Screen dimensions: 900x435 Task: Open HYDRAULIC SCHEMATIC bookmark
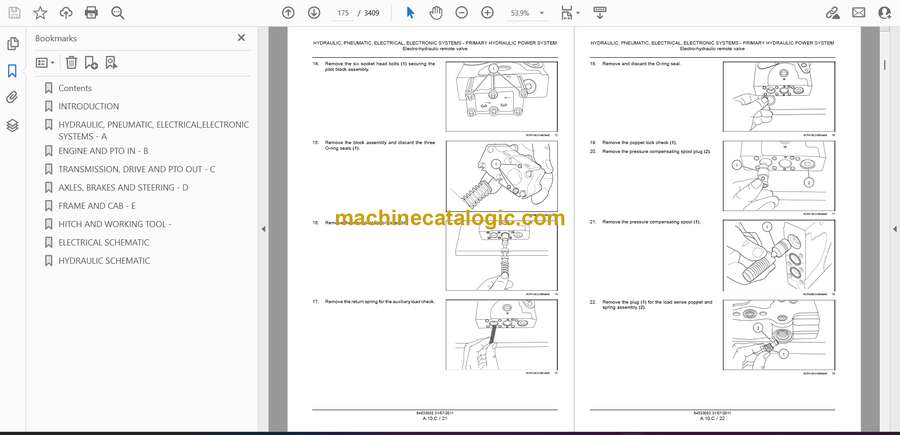(104, 261)
